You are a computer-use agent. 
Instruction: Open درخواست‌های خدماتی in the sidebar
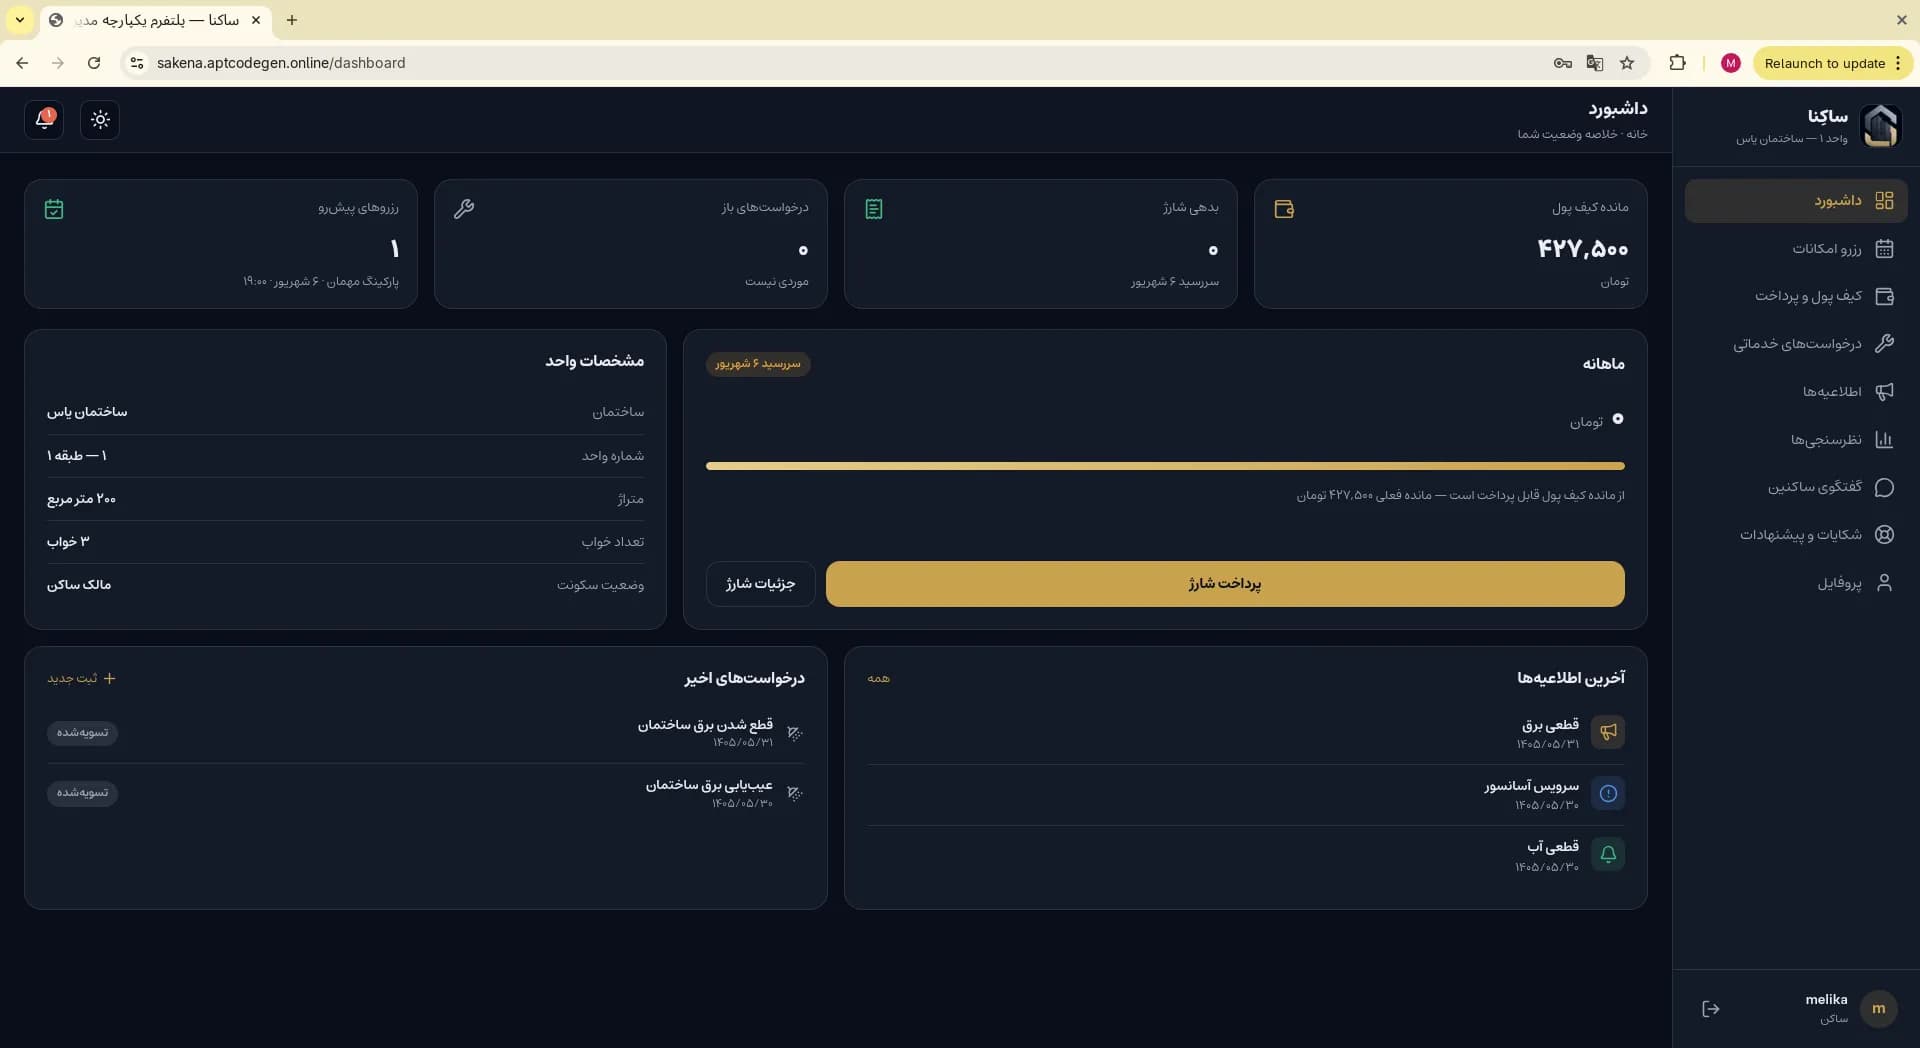(1796, 344)
